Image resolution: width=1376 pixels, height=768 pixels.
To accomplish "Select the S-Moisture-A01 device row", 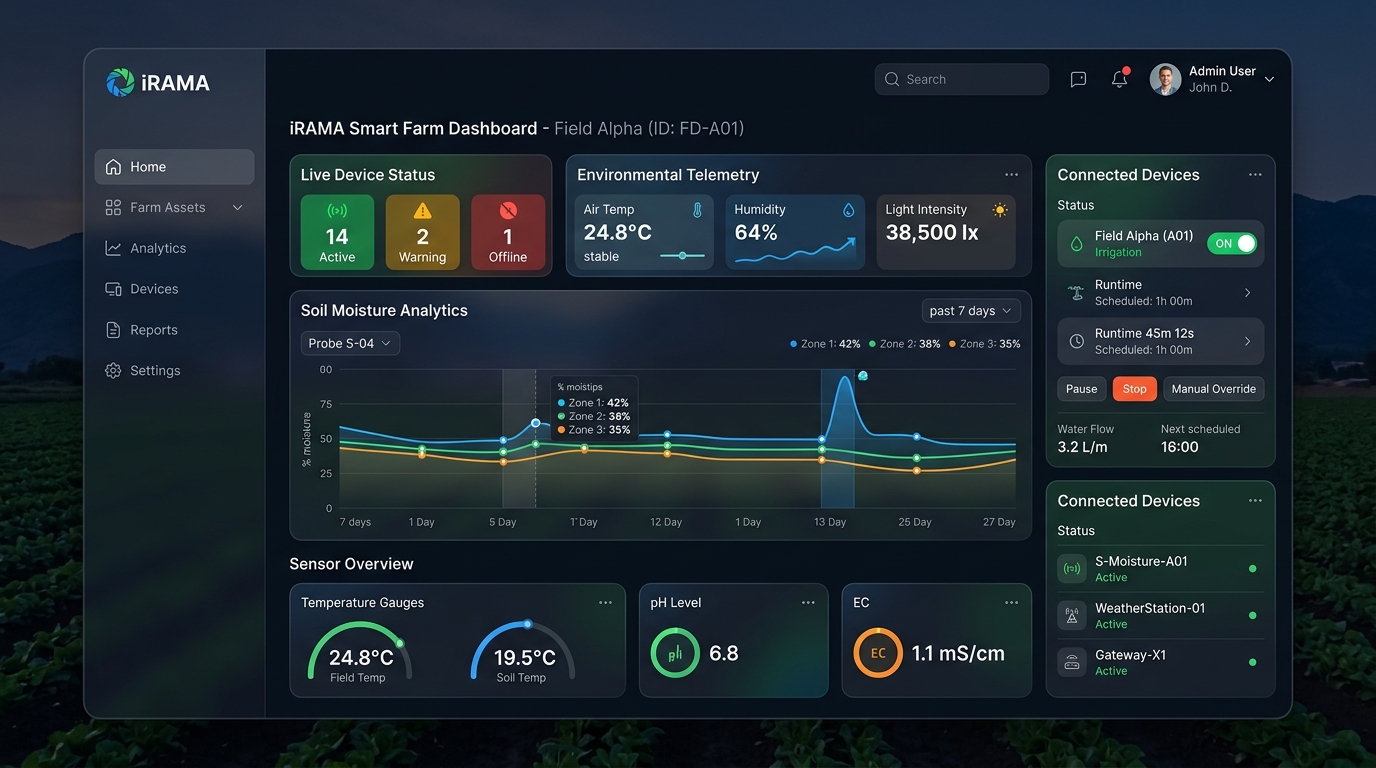I will pos(1161,569).
